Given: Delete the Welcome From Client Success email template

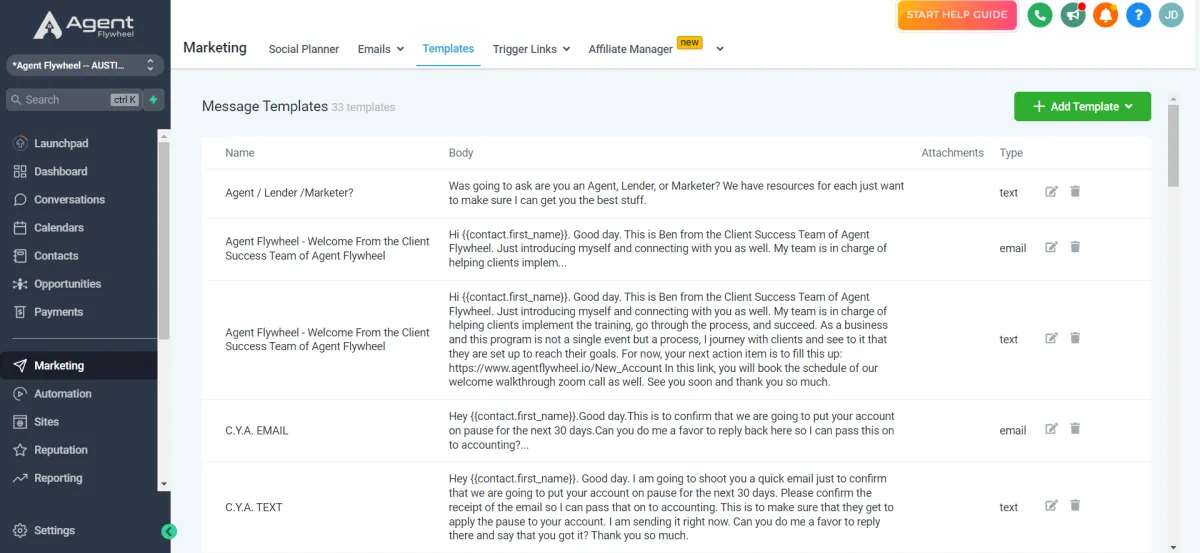Looking at the screenshot, I should coord(1075,247).
